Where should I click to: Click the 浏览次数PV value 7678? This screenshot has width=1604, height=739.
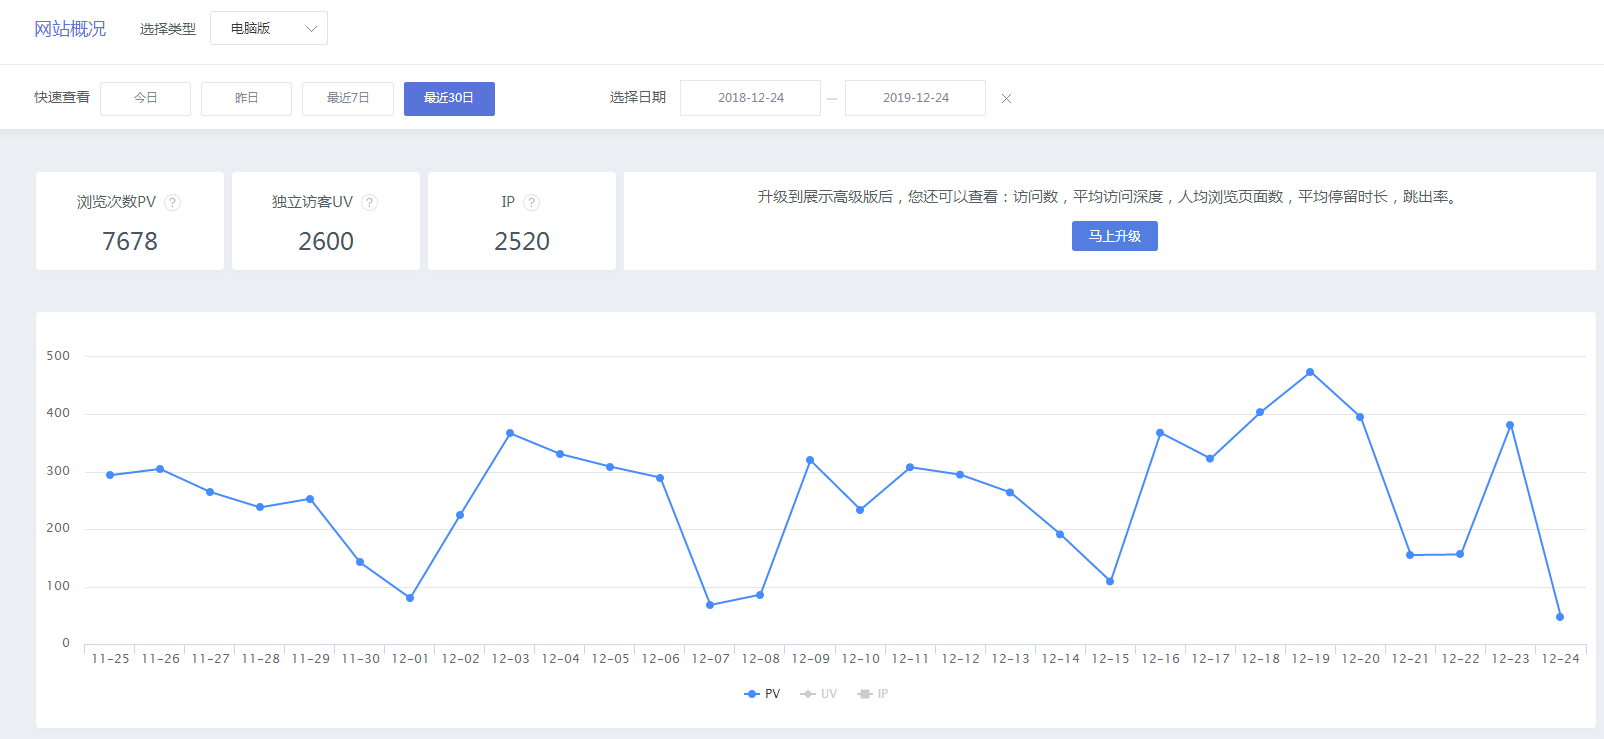[x=130, y=241]
